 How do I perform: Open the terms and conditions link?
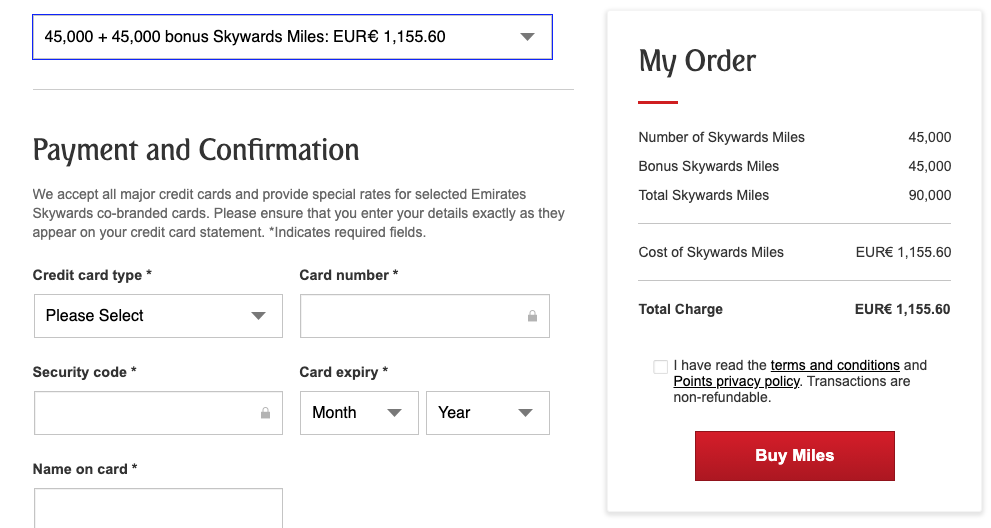[835, 365]
